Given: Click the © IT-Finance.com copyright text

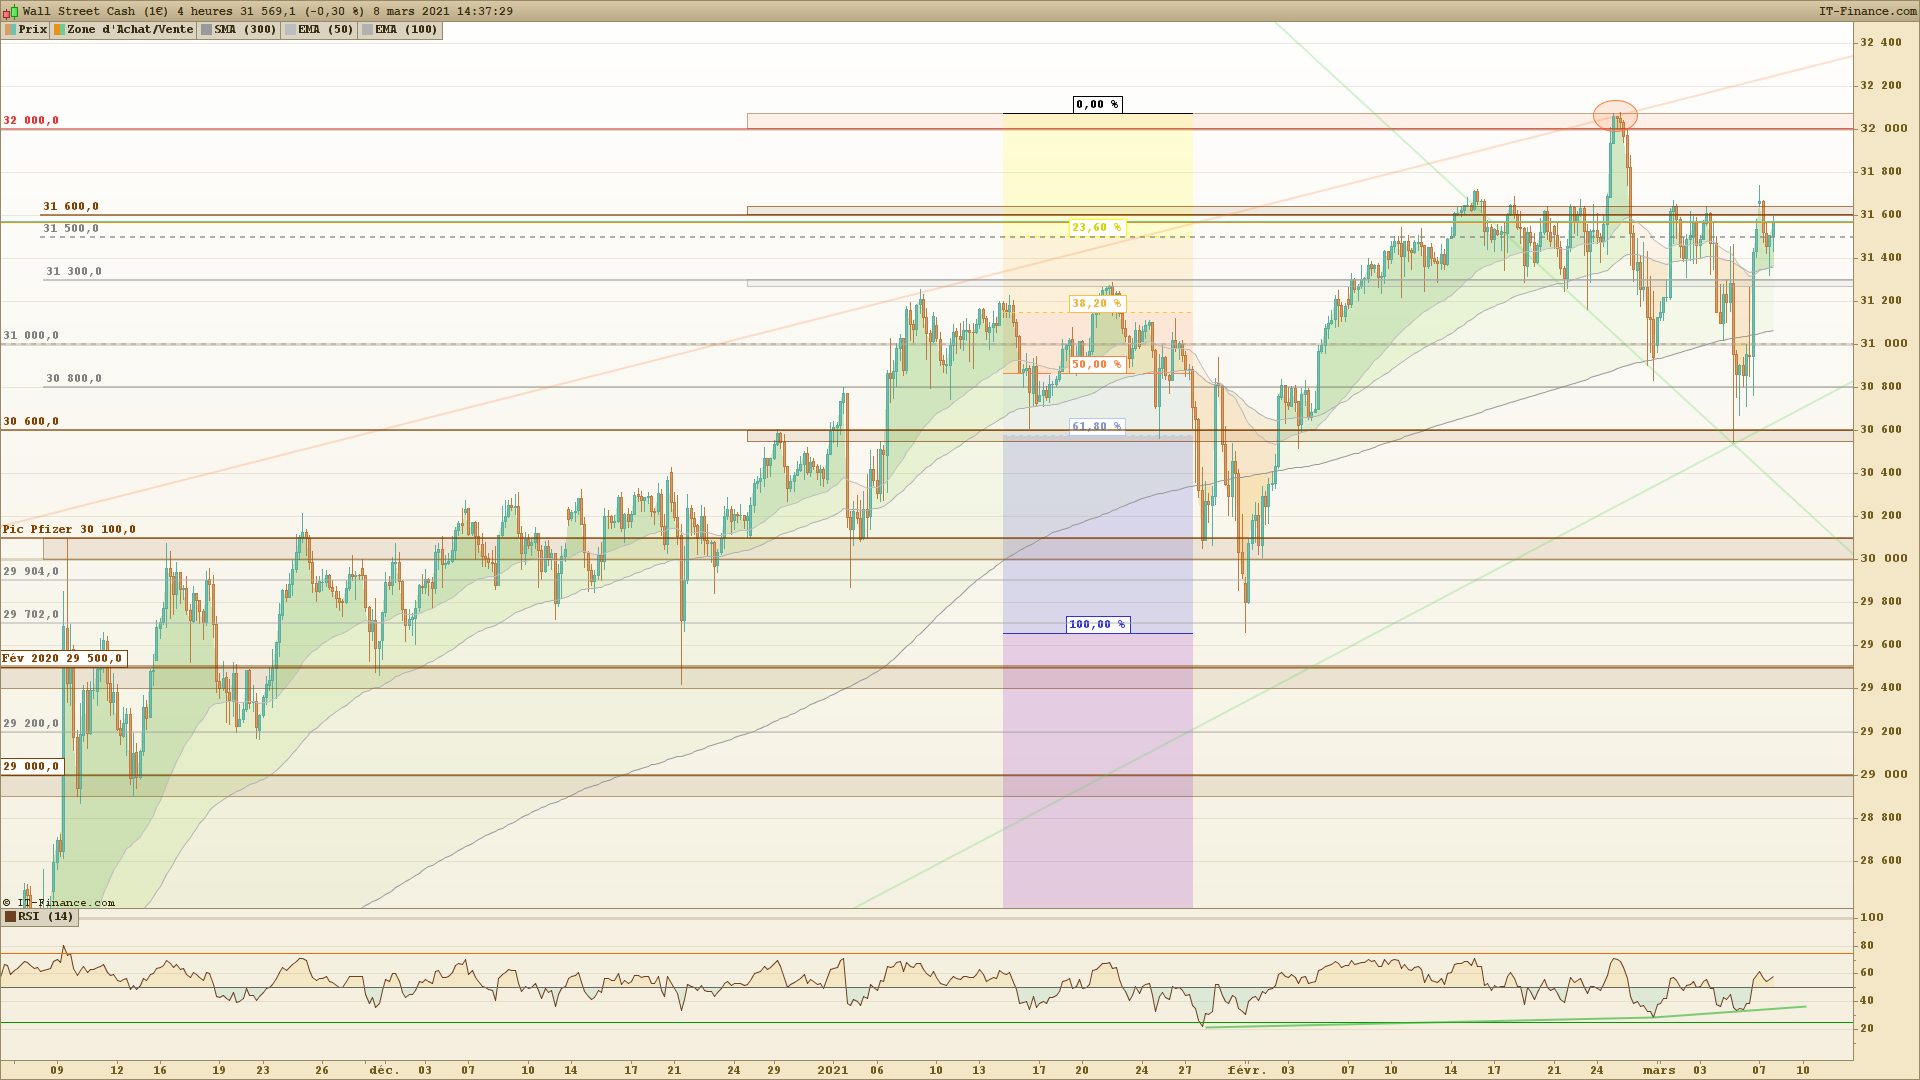Looking at the screenshot, I should pyautogui.click(x=59, y=903).
